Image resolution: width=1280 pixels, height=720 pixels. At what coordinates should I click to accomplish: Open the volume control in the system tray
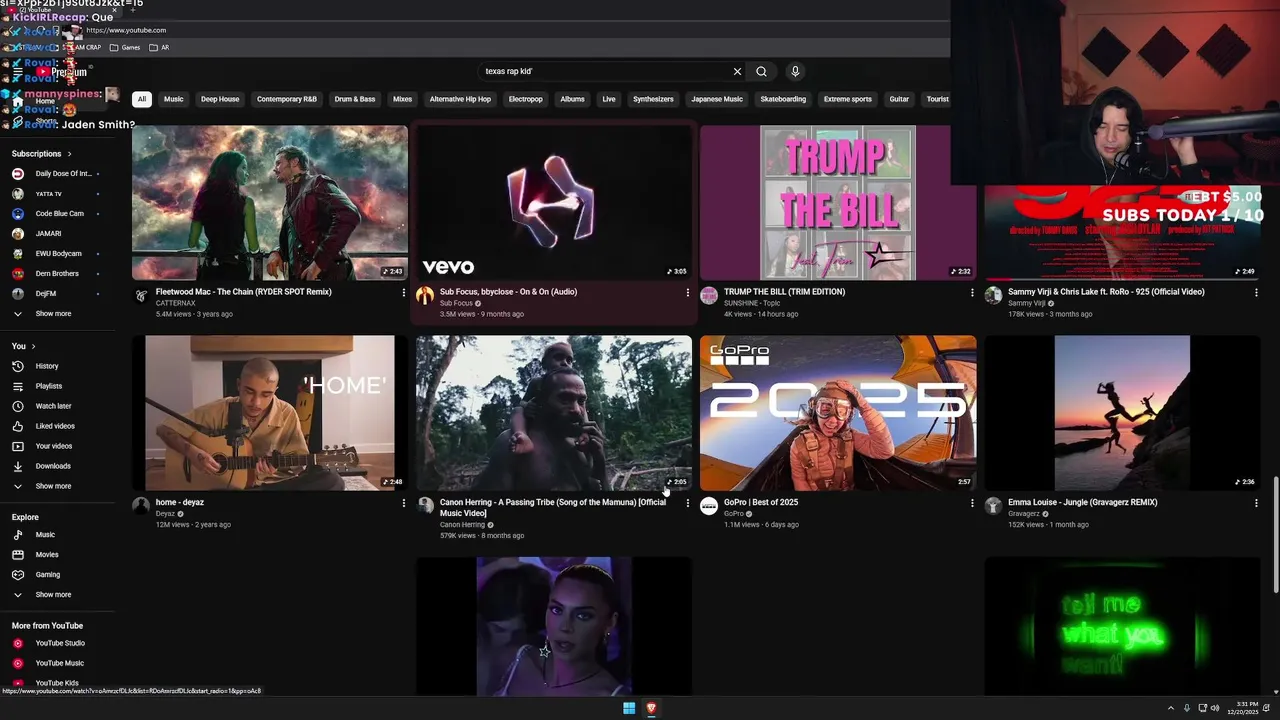pyautogui.click(x=1215, y=708)
